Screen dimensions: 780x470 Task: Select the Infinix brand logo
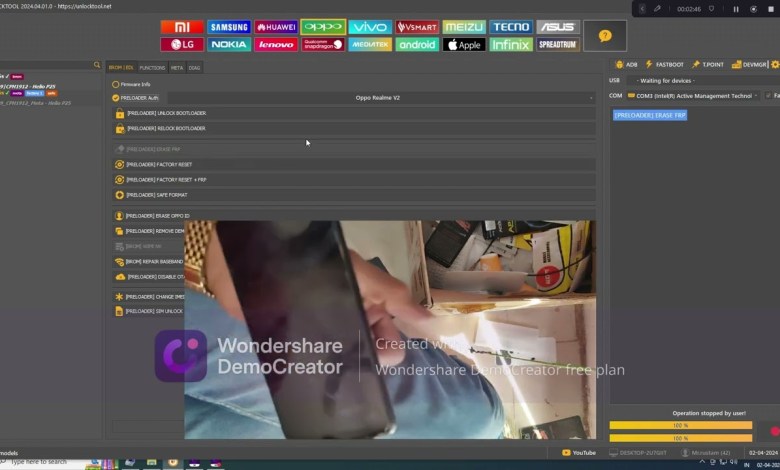pos(511,45)
